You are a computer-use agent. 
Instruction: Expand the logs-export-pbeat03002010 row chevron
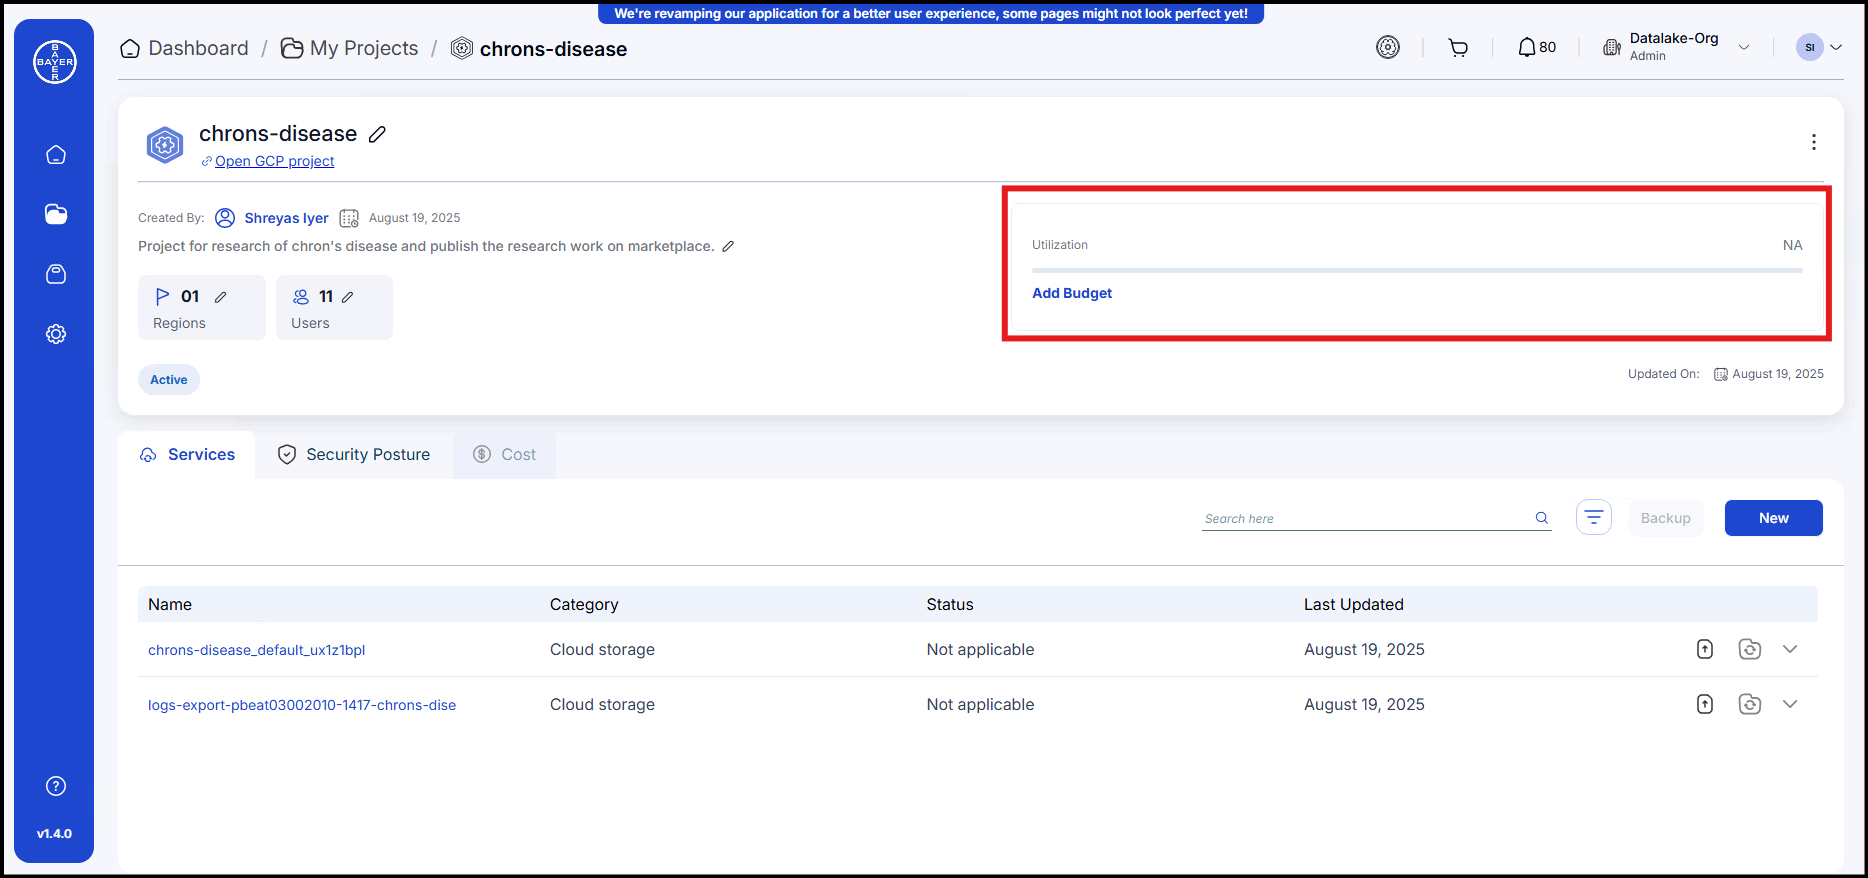pyautogui.click(x=1790, y=704)
